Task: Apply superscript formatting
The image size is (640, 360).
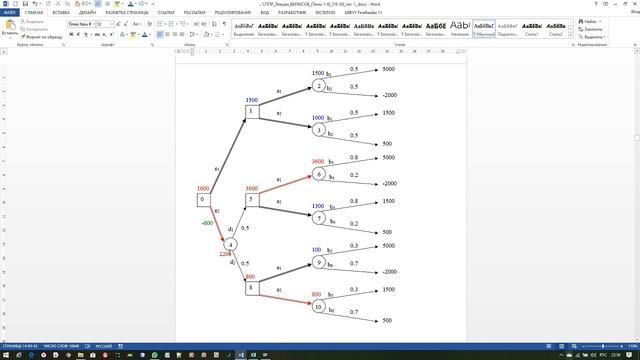Action: click(111, 34)
